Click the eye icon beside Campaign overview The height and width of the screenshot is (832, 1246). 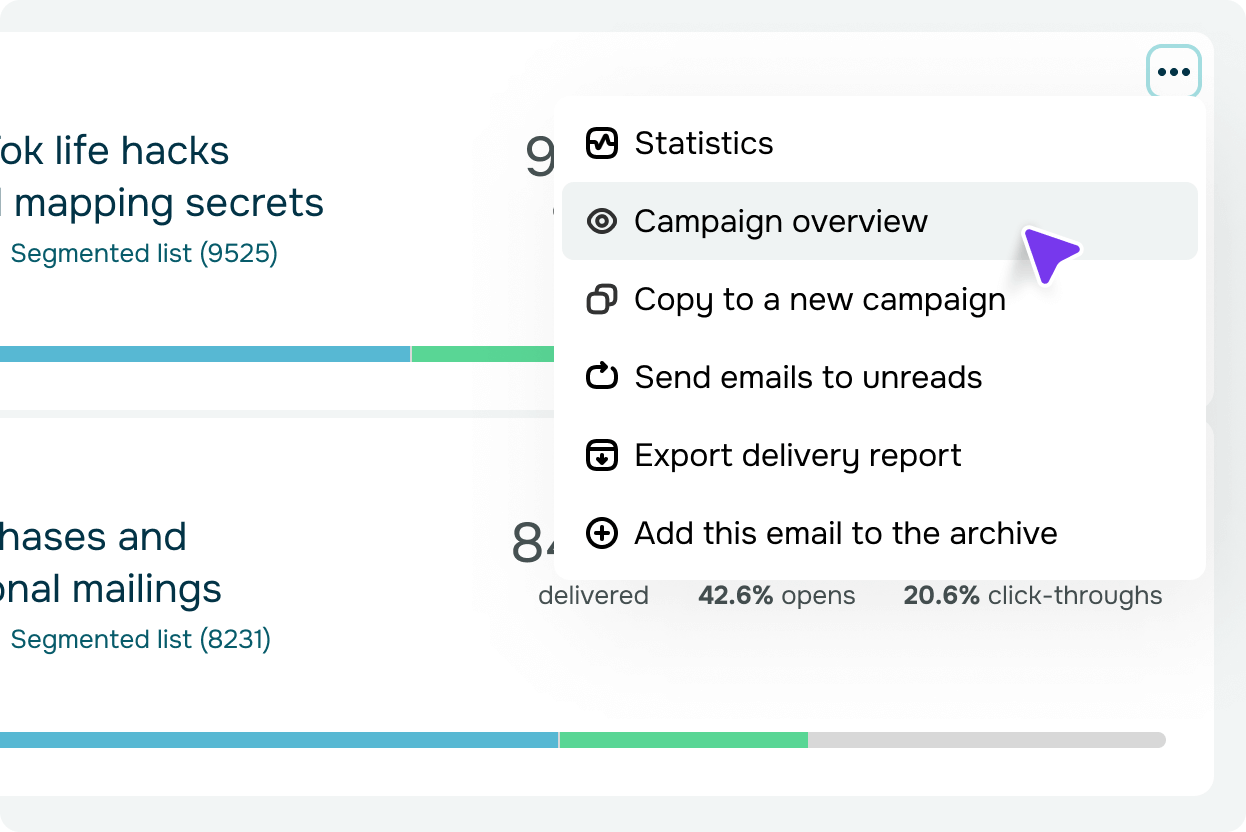pyautogui.click(x=601, y=221)
